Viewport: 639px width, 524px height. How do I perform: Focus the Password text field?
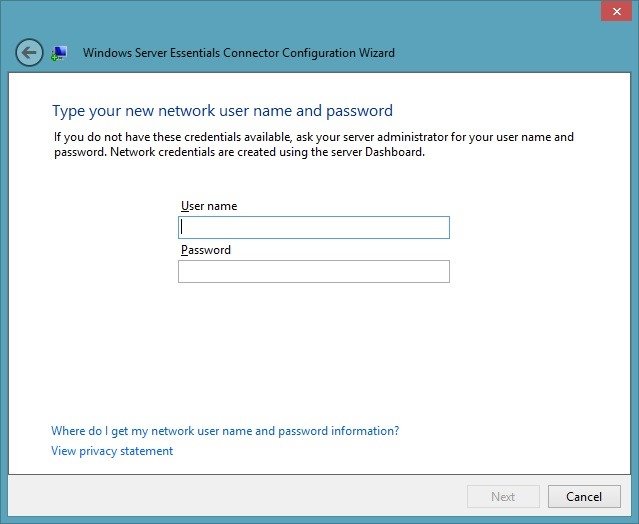[x=314, y=271]
